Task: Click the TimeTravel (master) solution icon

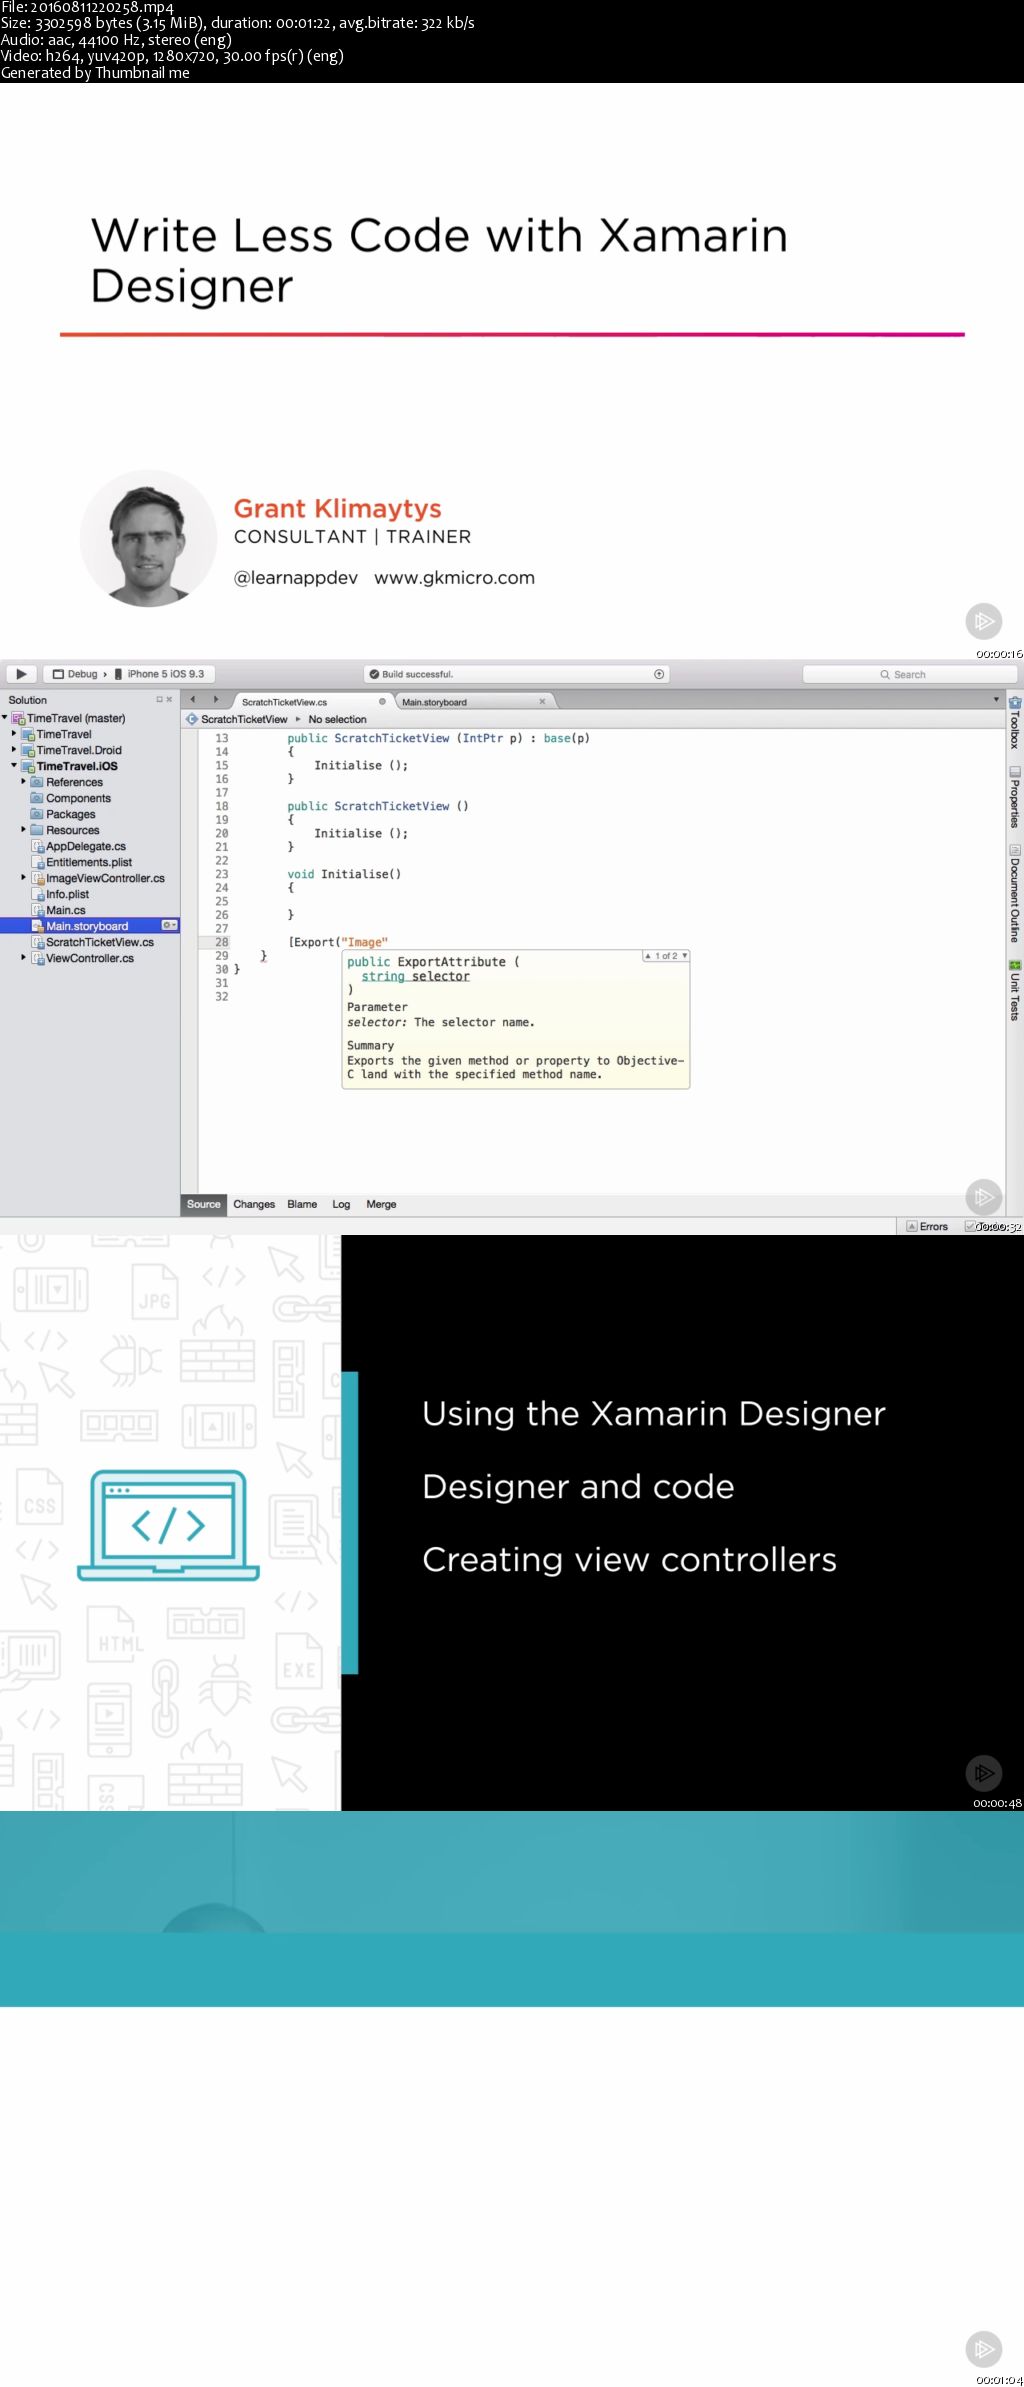Action: [18, 718]
